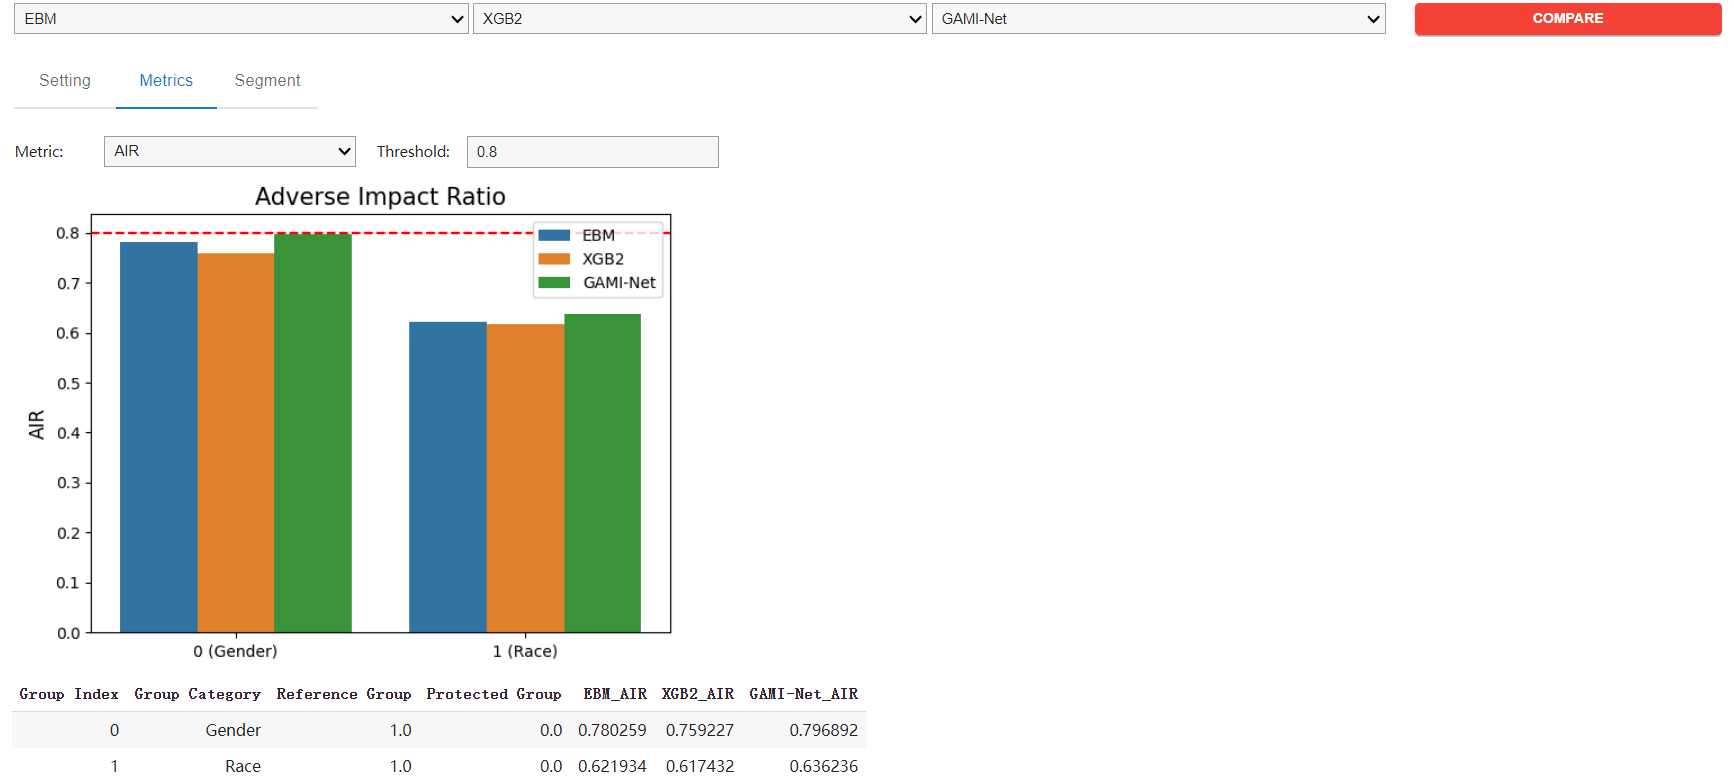Switch to the Setting tab
Viewport: 1734px width, 784px height.
pyautogui.click(x=65, y=81)
